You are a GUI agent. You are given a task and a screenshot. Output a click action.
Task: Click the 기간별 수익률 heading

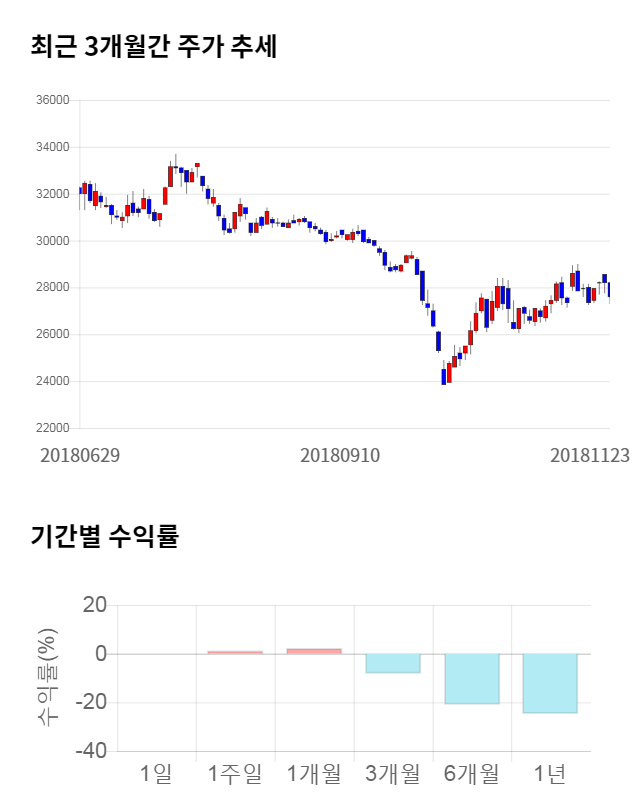[104, 536]
